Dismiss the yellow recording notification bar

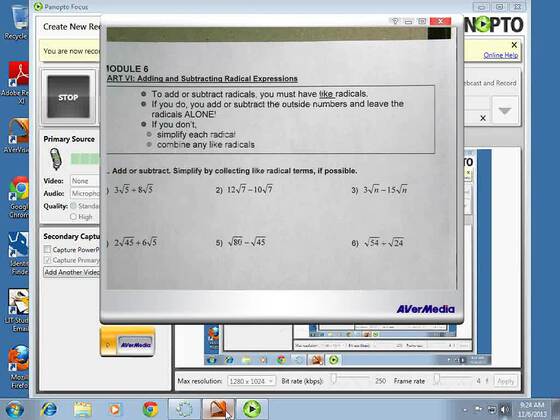point(514,45)
